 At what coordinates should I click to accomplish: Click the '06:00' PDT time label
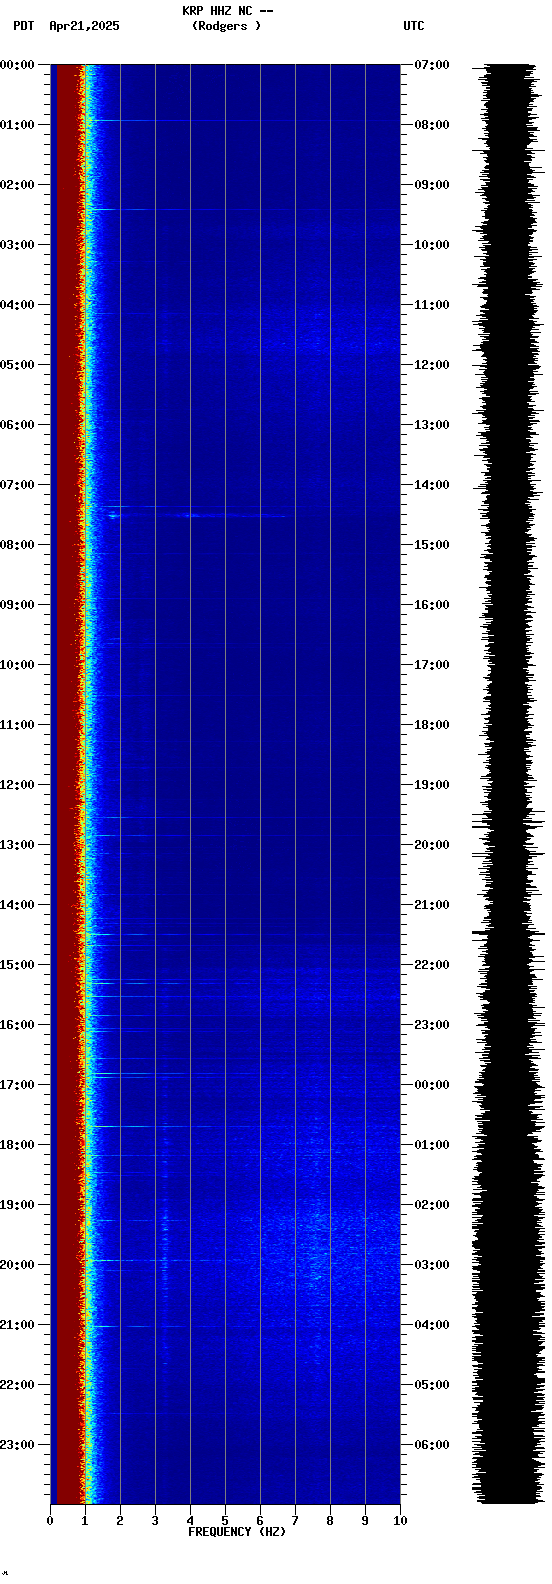point(17,425)
